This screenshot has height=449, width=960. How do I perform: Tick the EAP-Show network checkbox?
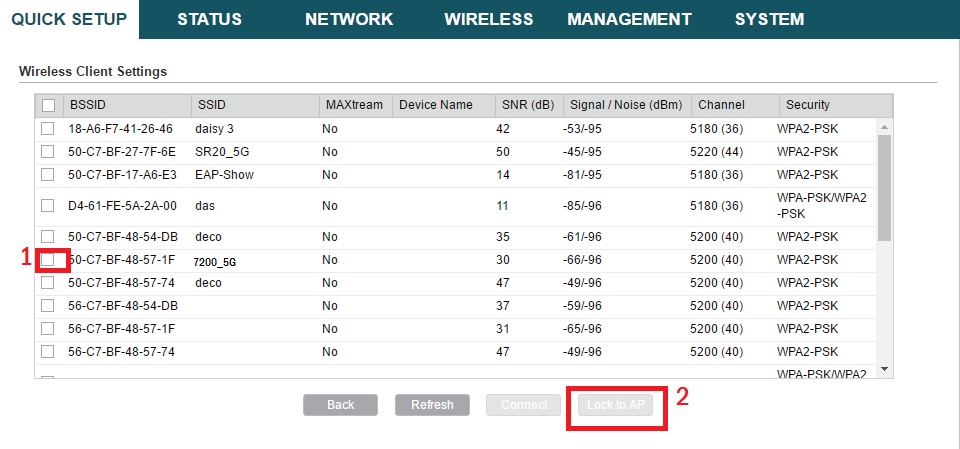47,175
